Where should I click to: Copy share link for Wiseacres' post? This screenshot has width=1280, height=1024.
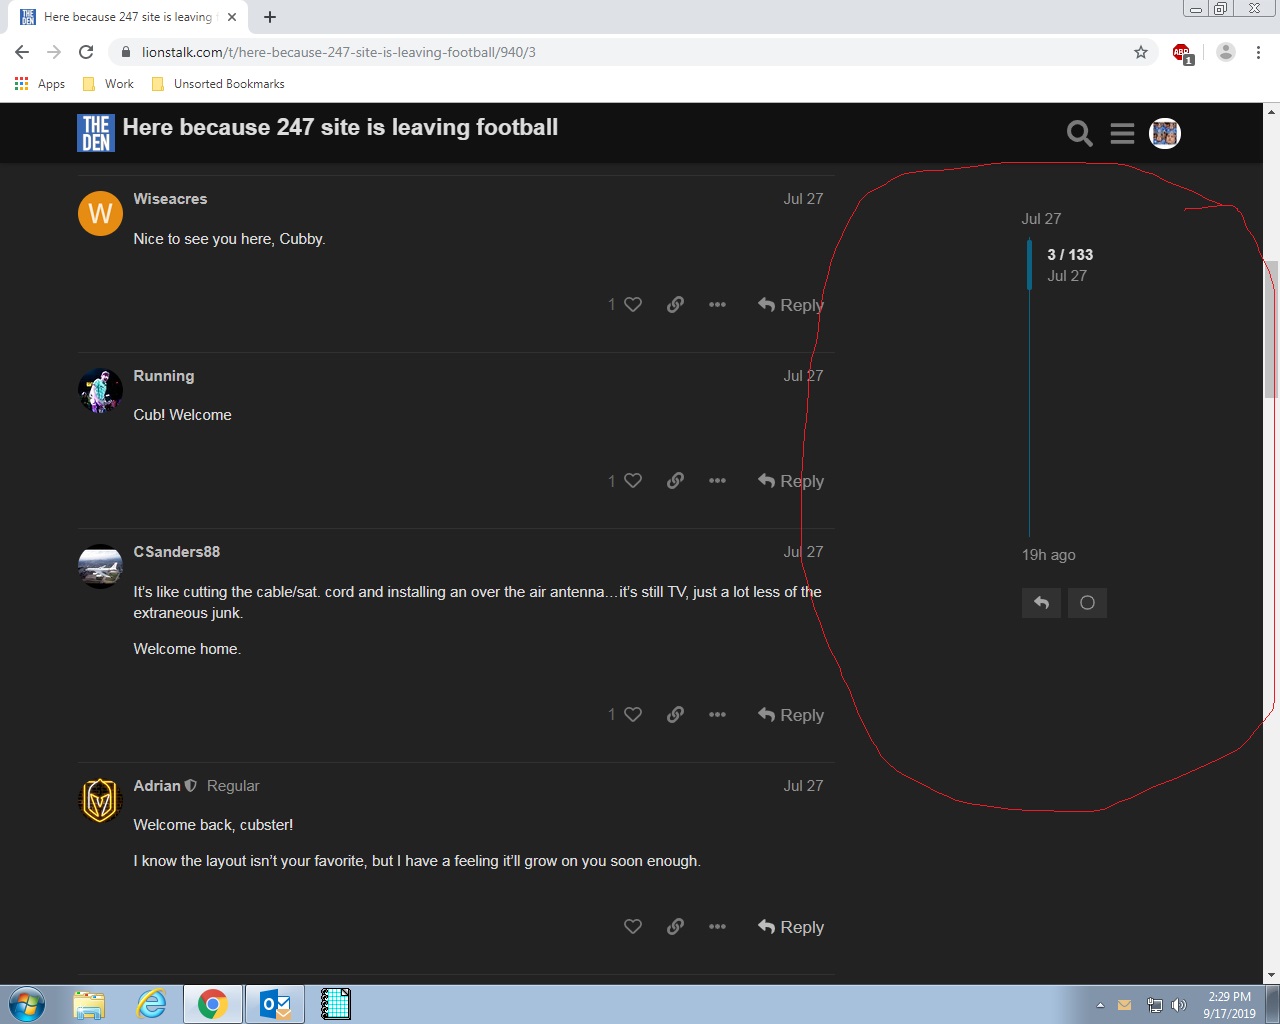click(x=675, y=305)
